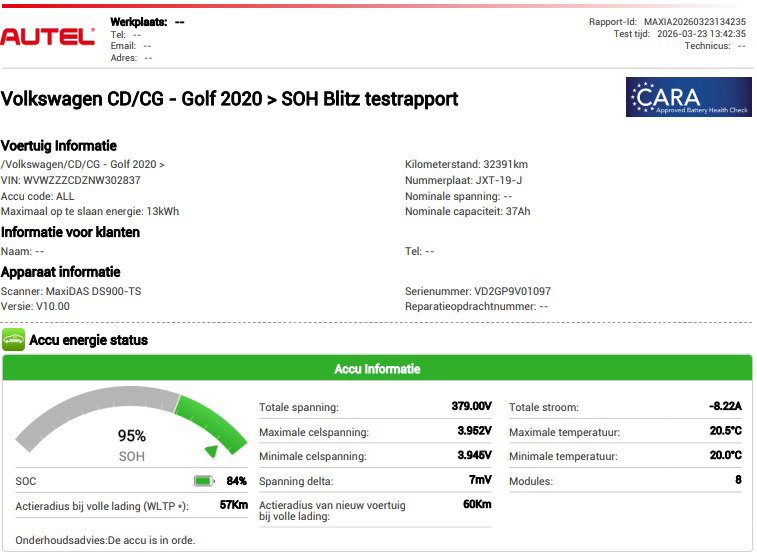Select the green Accu Informatie header bar
The width and height of the screenshot is (757, 556).
[377, 369]
